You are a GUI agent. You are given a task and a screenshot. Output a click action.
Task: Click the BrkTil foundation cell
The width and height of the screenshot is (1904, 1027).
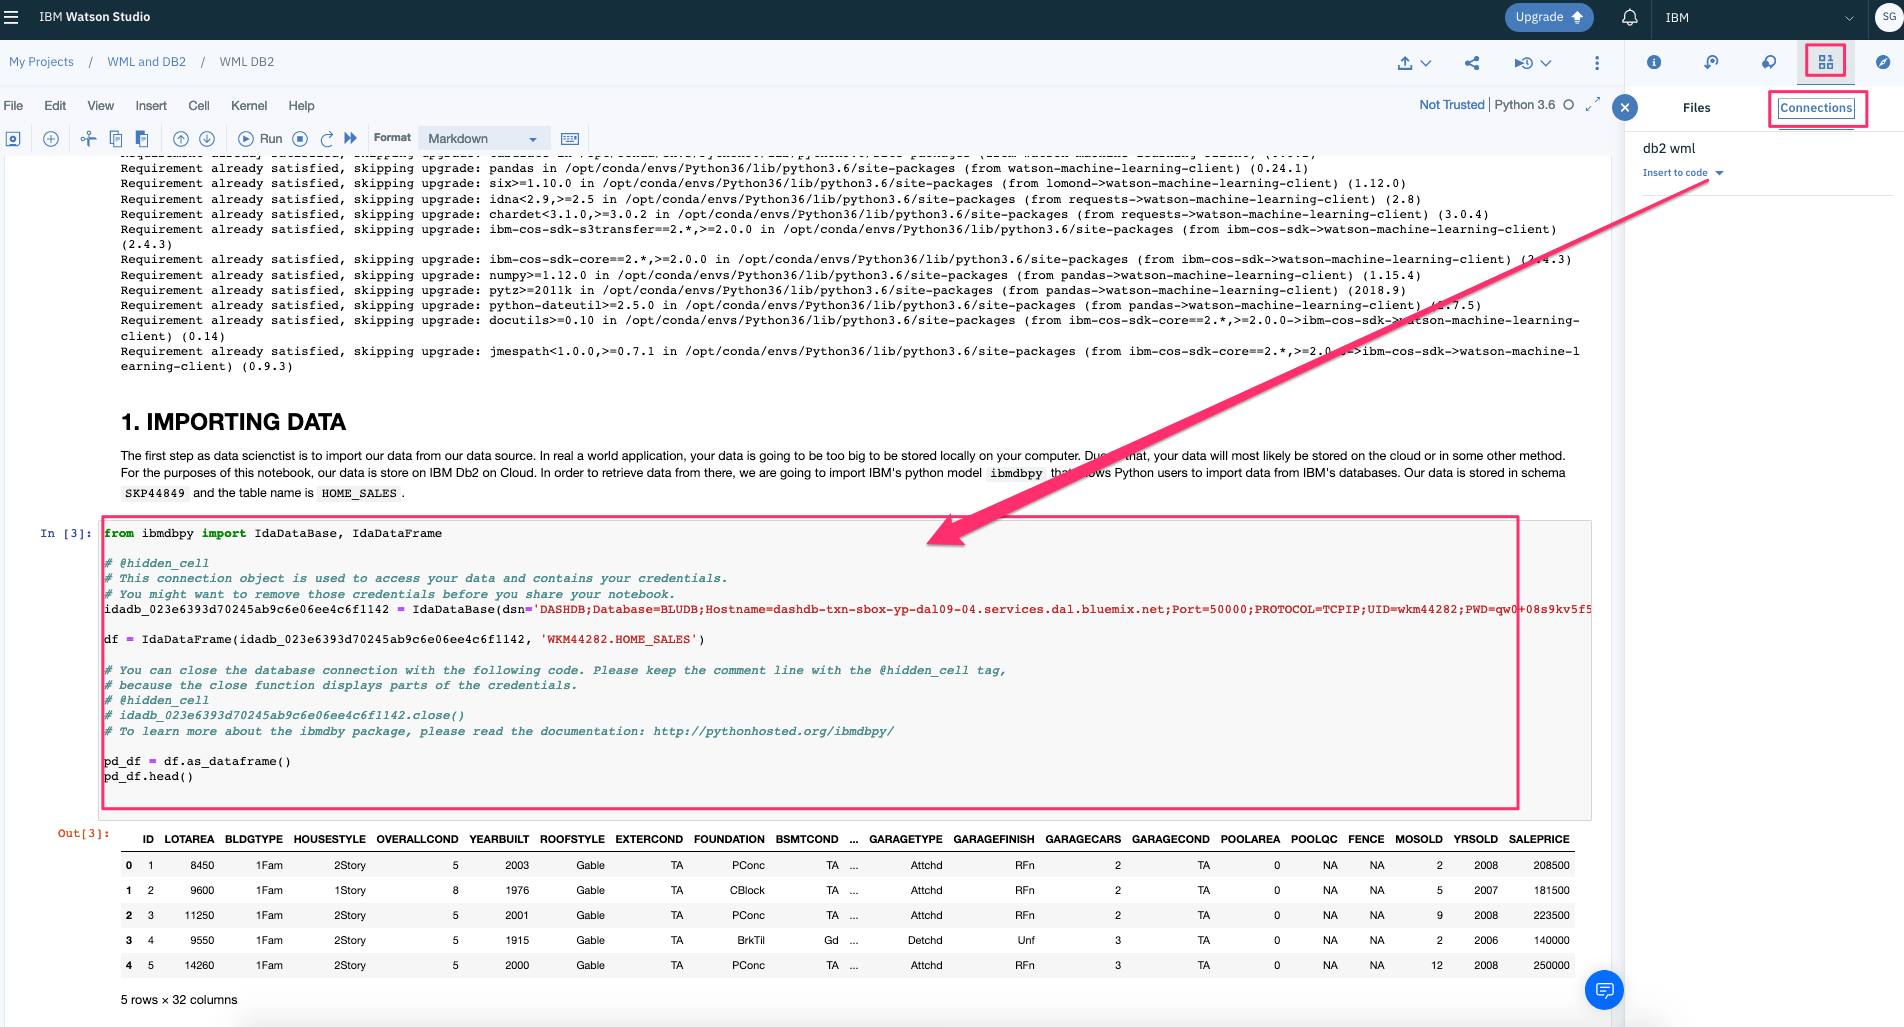pos(750,941)
